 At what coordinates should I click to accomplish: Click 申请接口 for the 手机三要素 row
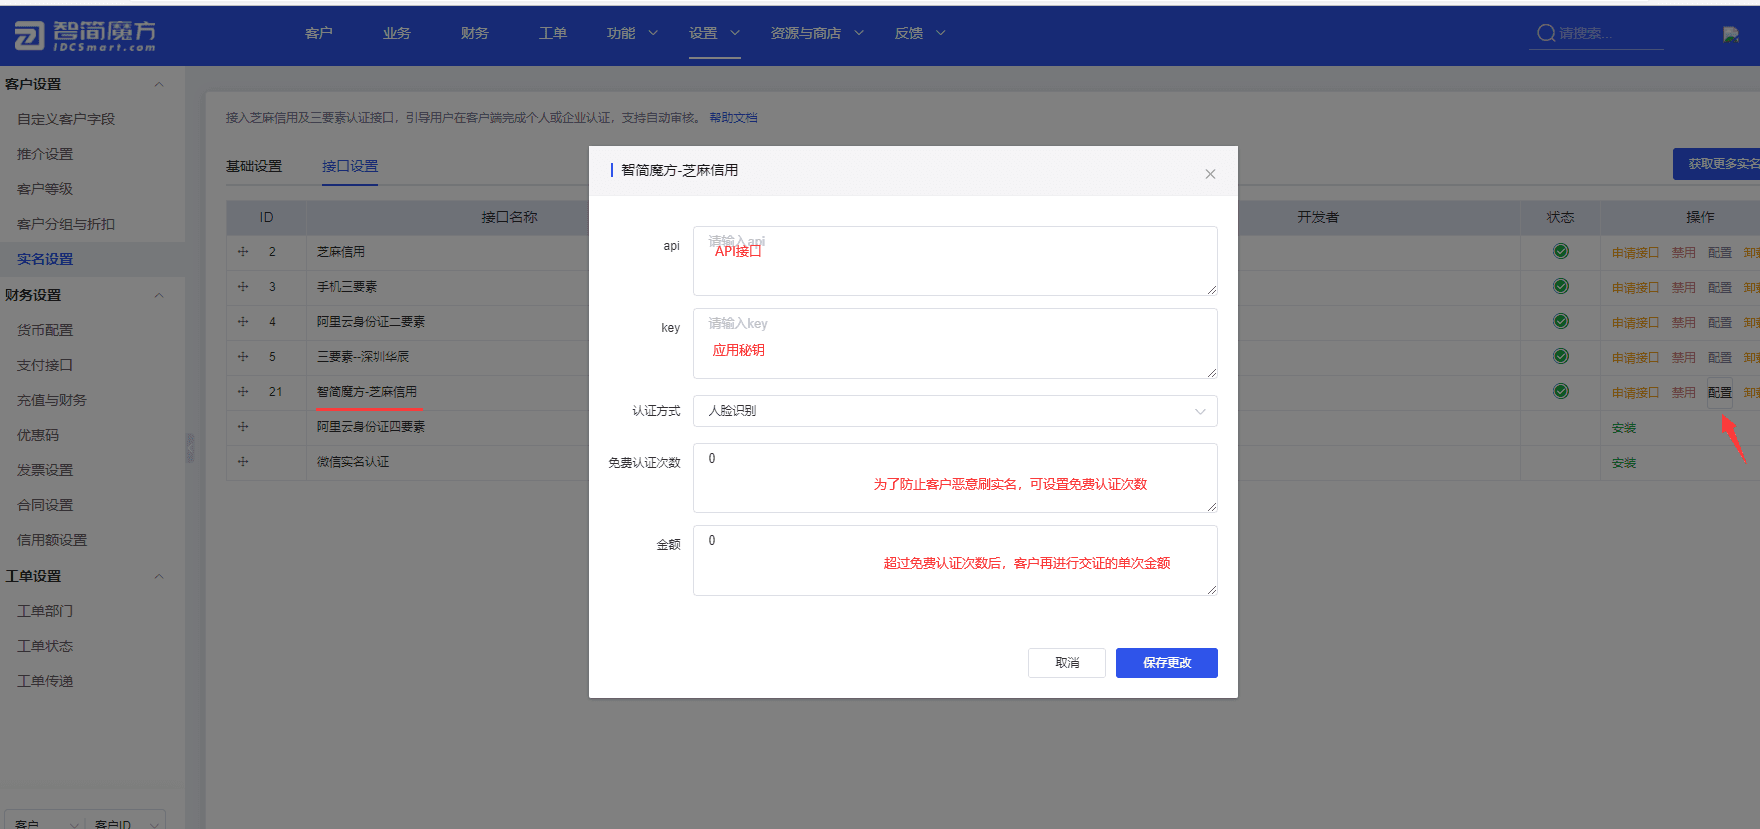[x=1635, y=288]
